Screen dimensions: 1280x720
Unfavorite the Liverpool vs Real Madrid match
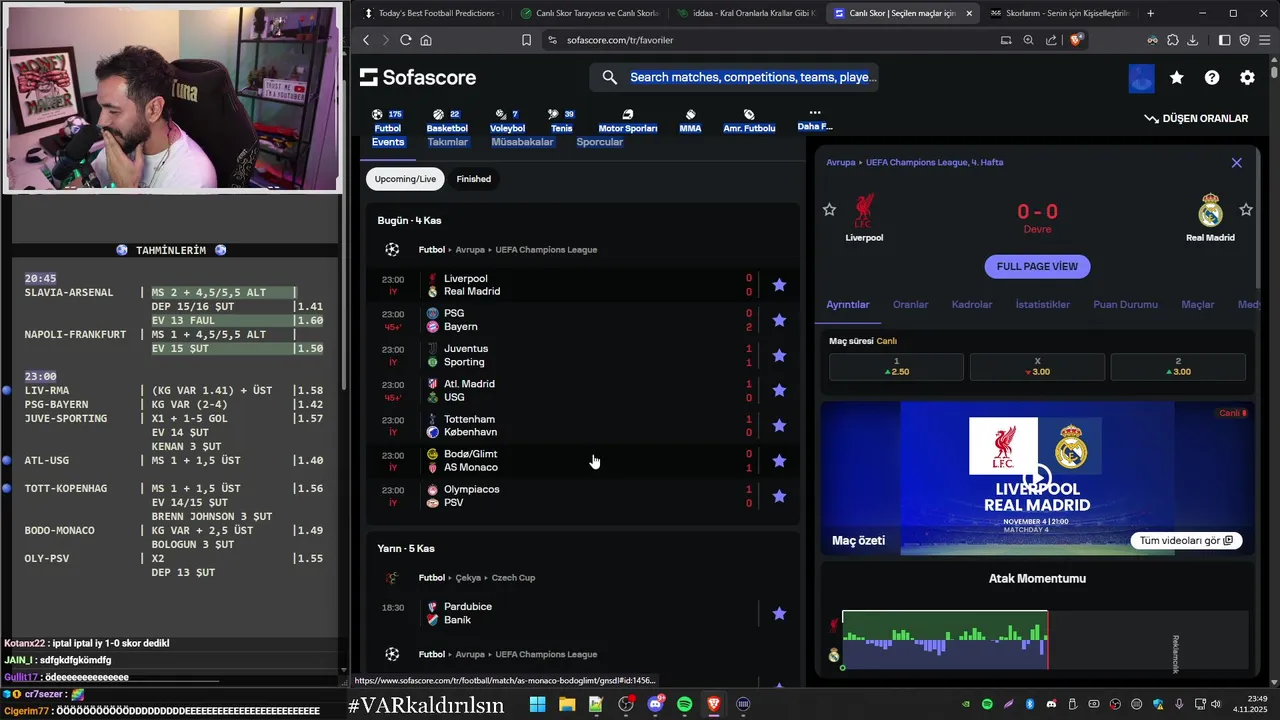click(779, 285)
